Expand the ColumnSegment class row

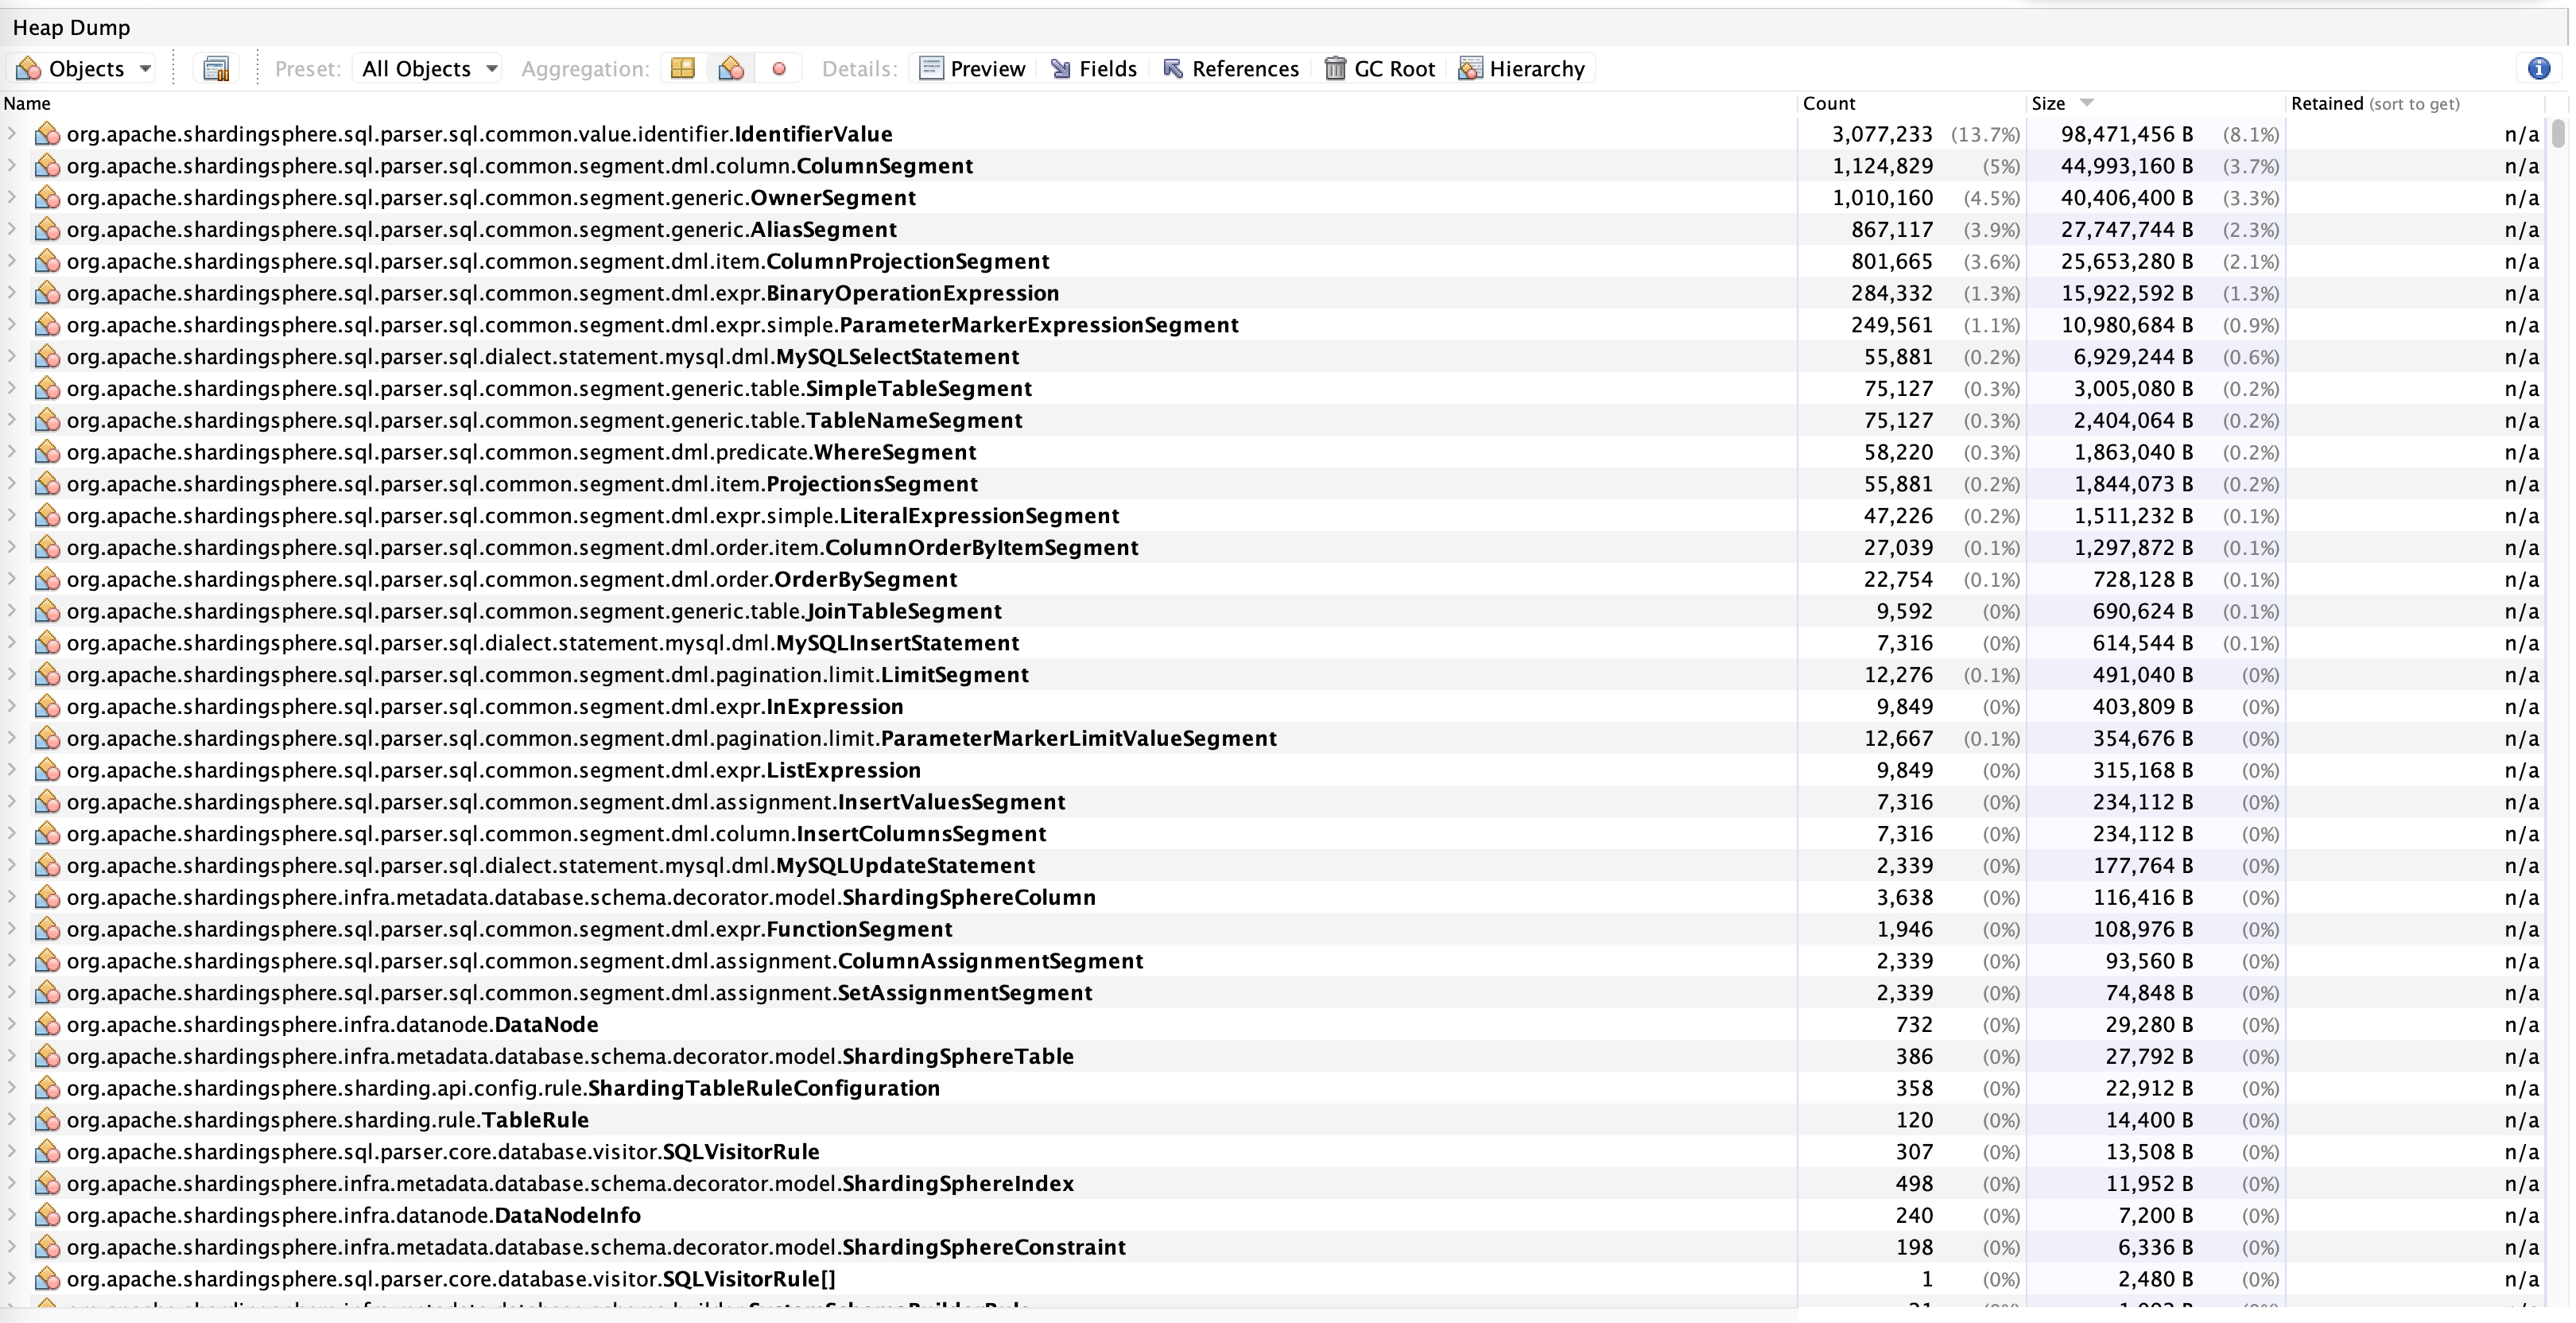(12, 166)
